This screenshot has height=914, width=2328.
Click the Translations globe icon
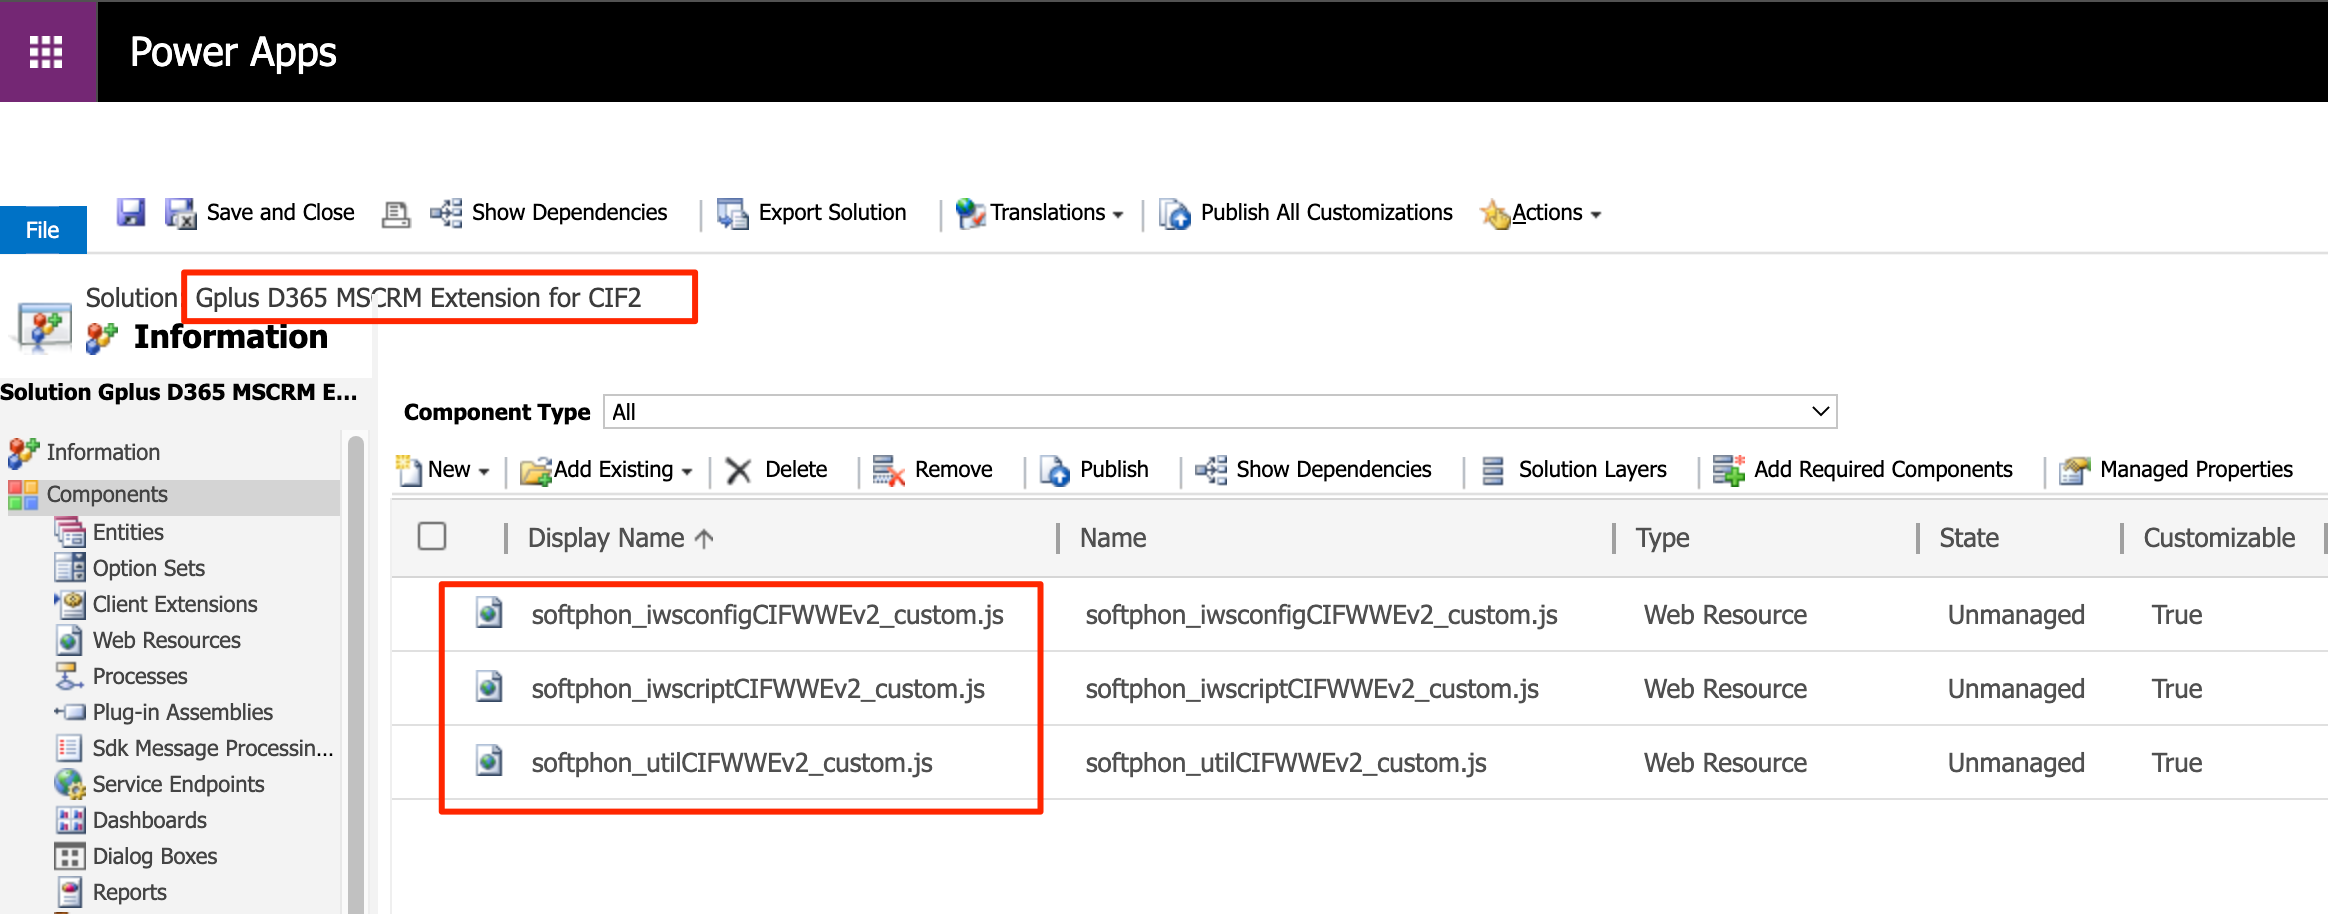970,213
